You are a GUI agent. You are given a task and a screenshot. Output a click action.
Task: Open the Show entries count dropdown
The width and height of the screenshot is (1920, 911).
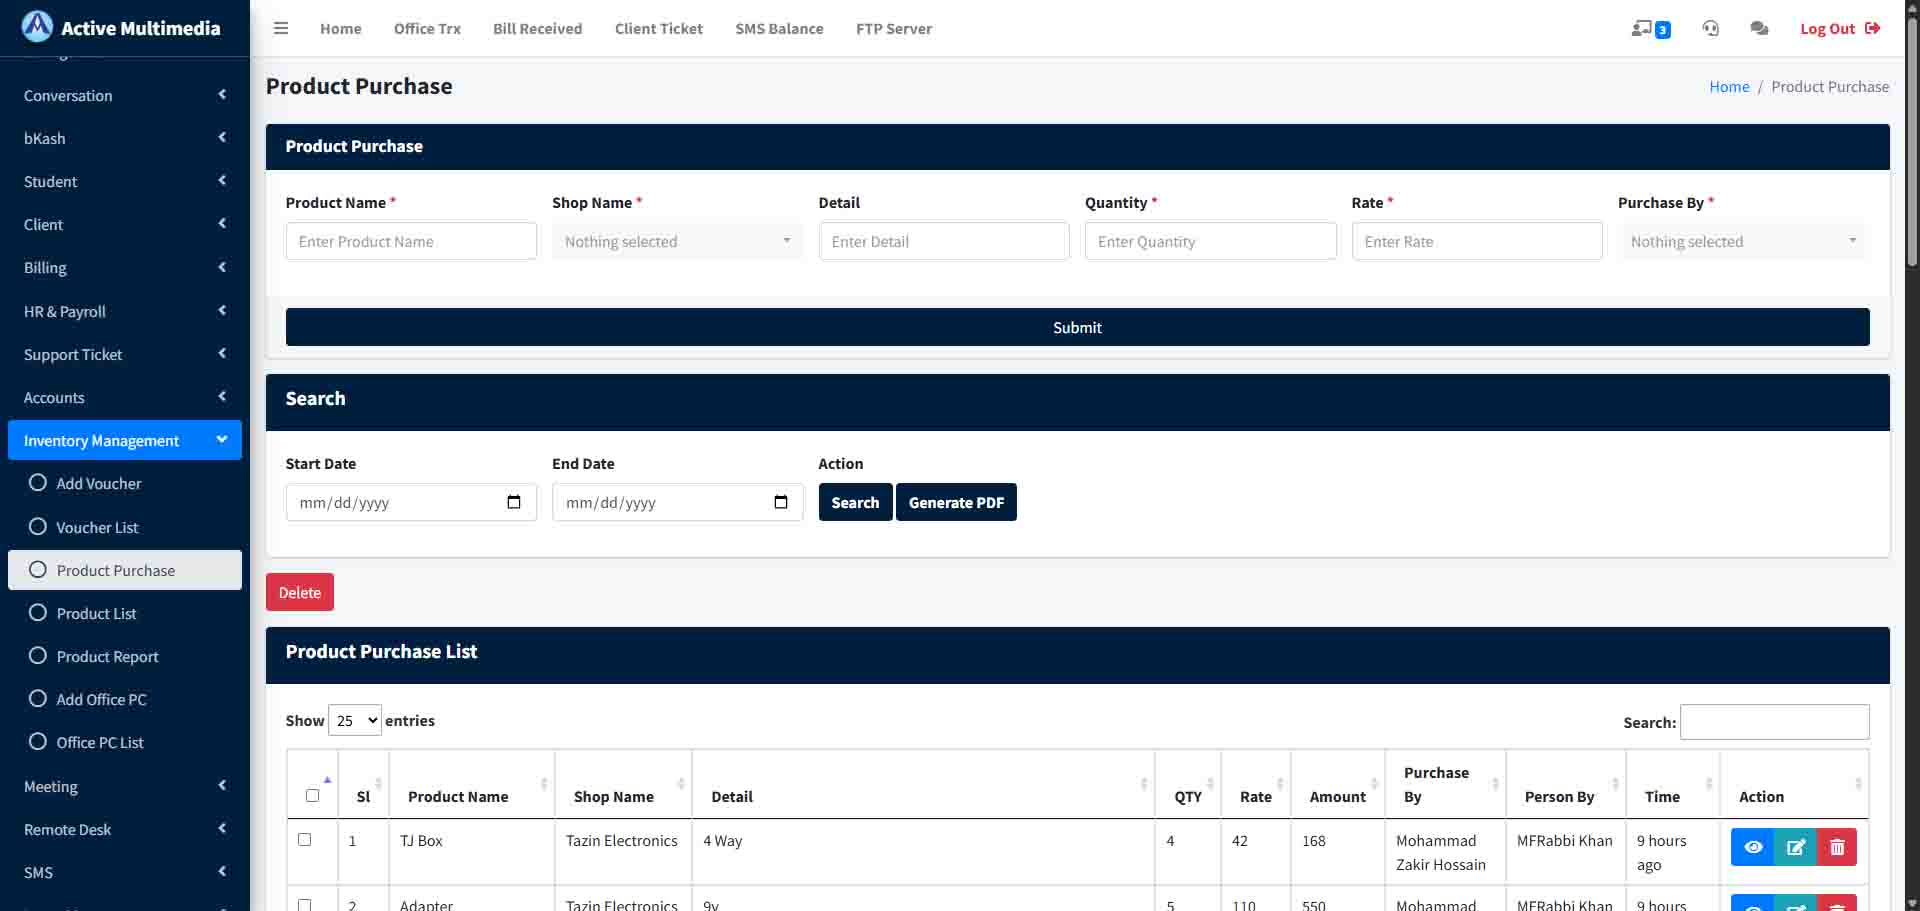pyautogui.click(x=355, y=720)
